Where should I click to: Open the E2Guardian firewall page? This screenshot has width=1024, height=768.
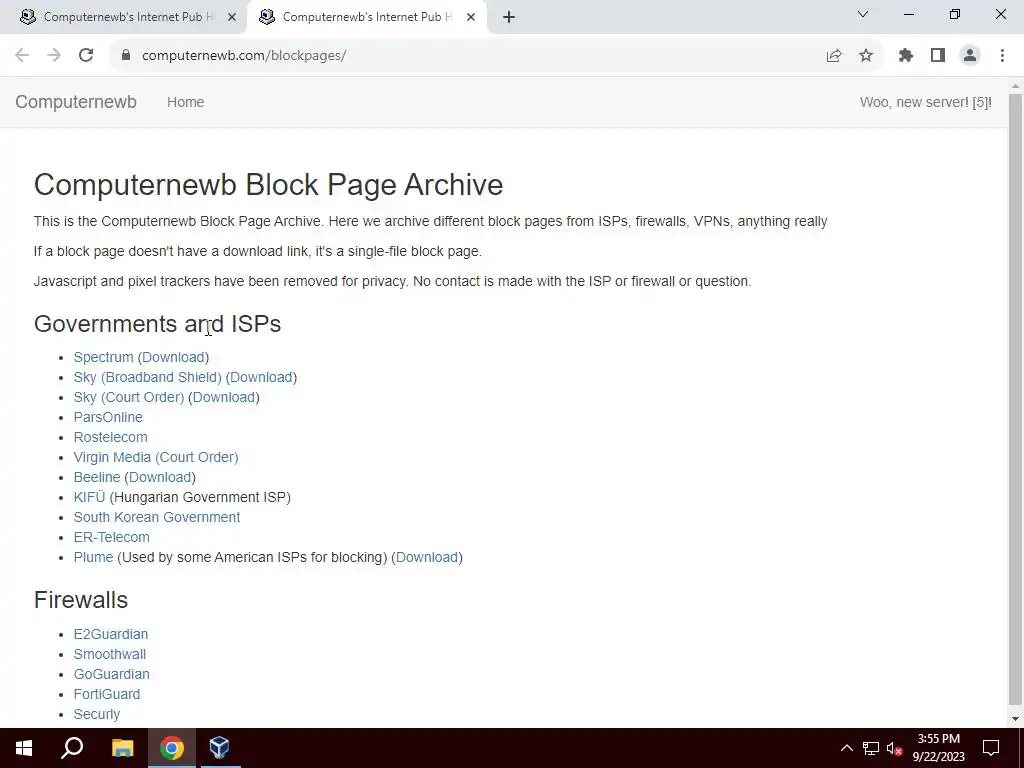[x=111, y=634]
